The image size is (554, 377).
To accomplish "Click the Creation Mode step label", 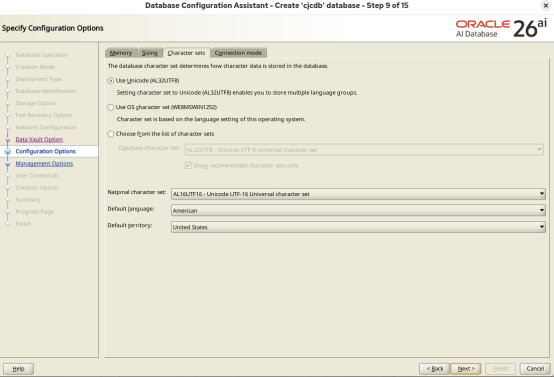I will pyautogui.click(x=35, y=67).
